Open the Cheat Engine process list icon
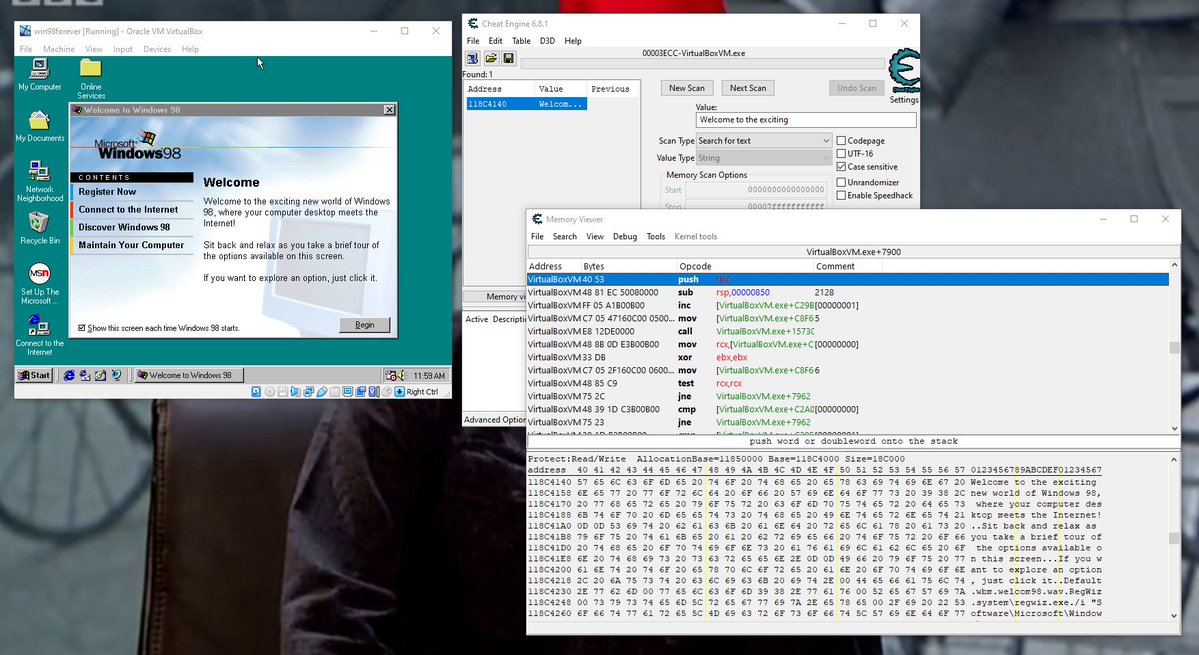This screenshot has height=655, width=1199. (x=473, y=58)
